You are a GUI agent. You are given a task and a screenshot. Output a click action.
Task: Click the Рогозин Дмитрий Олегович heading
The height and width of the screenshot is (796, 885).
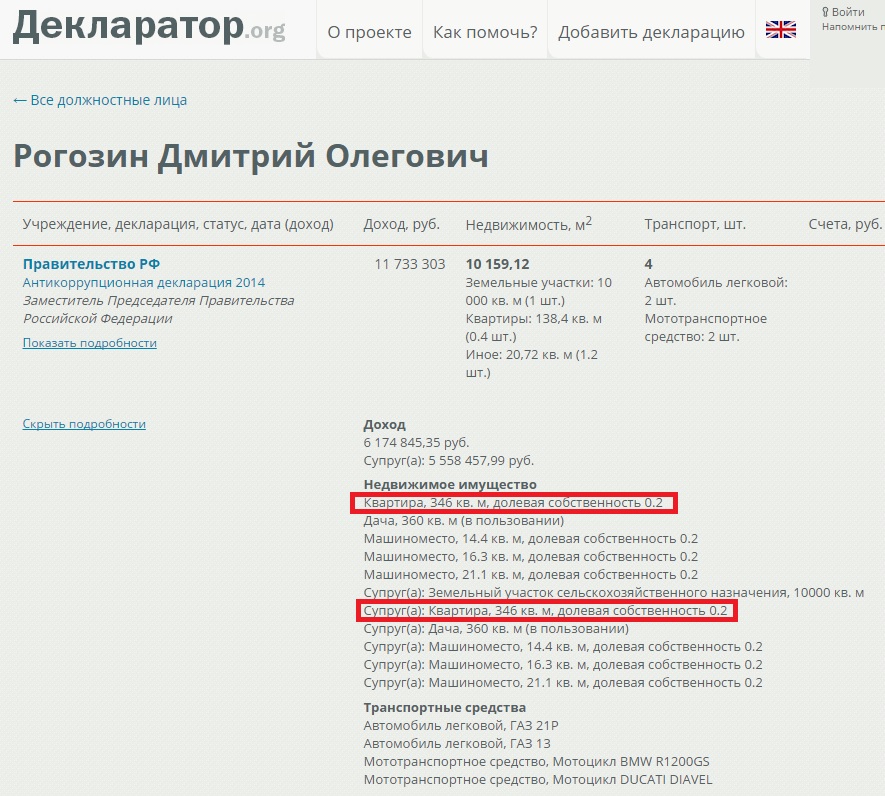tap(251, 157)
